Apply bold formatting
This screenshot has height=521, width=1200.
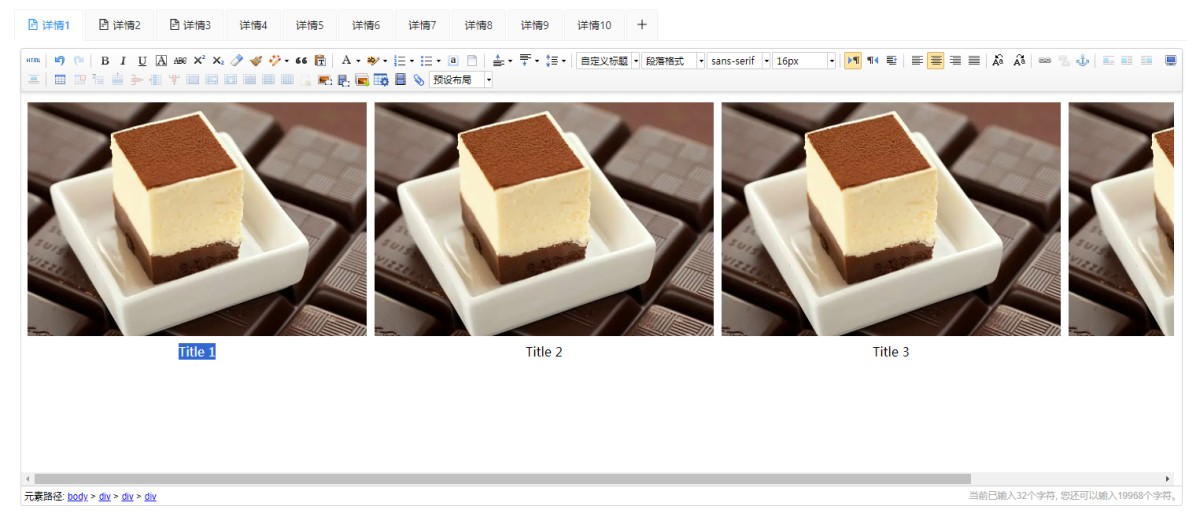pyautogui.click(x=105, y=61)
